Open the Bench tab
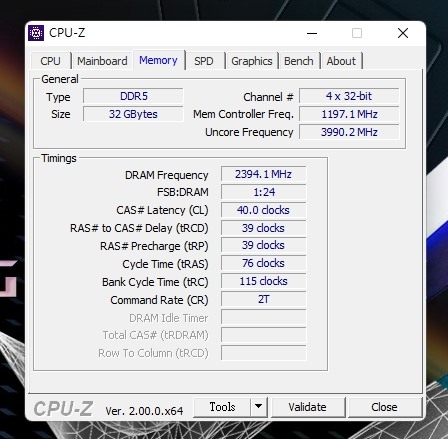Screen dimensions: 448x439 (x=299, y=61)
